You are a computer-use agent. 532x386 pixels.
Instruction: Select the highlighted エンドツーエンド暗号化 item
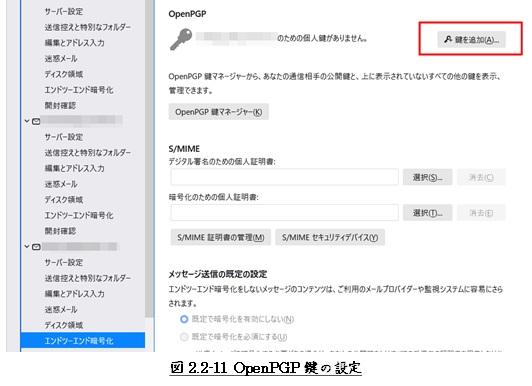82,340
